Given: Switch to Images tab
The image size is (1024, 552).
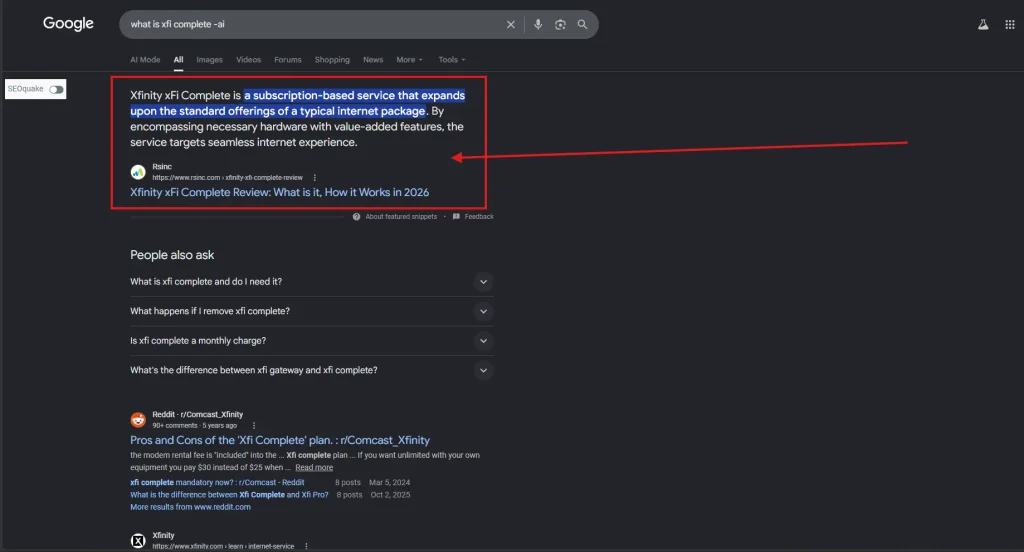Looking at the screenshot, I should (x=210, y=59).
